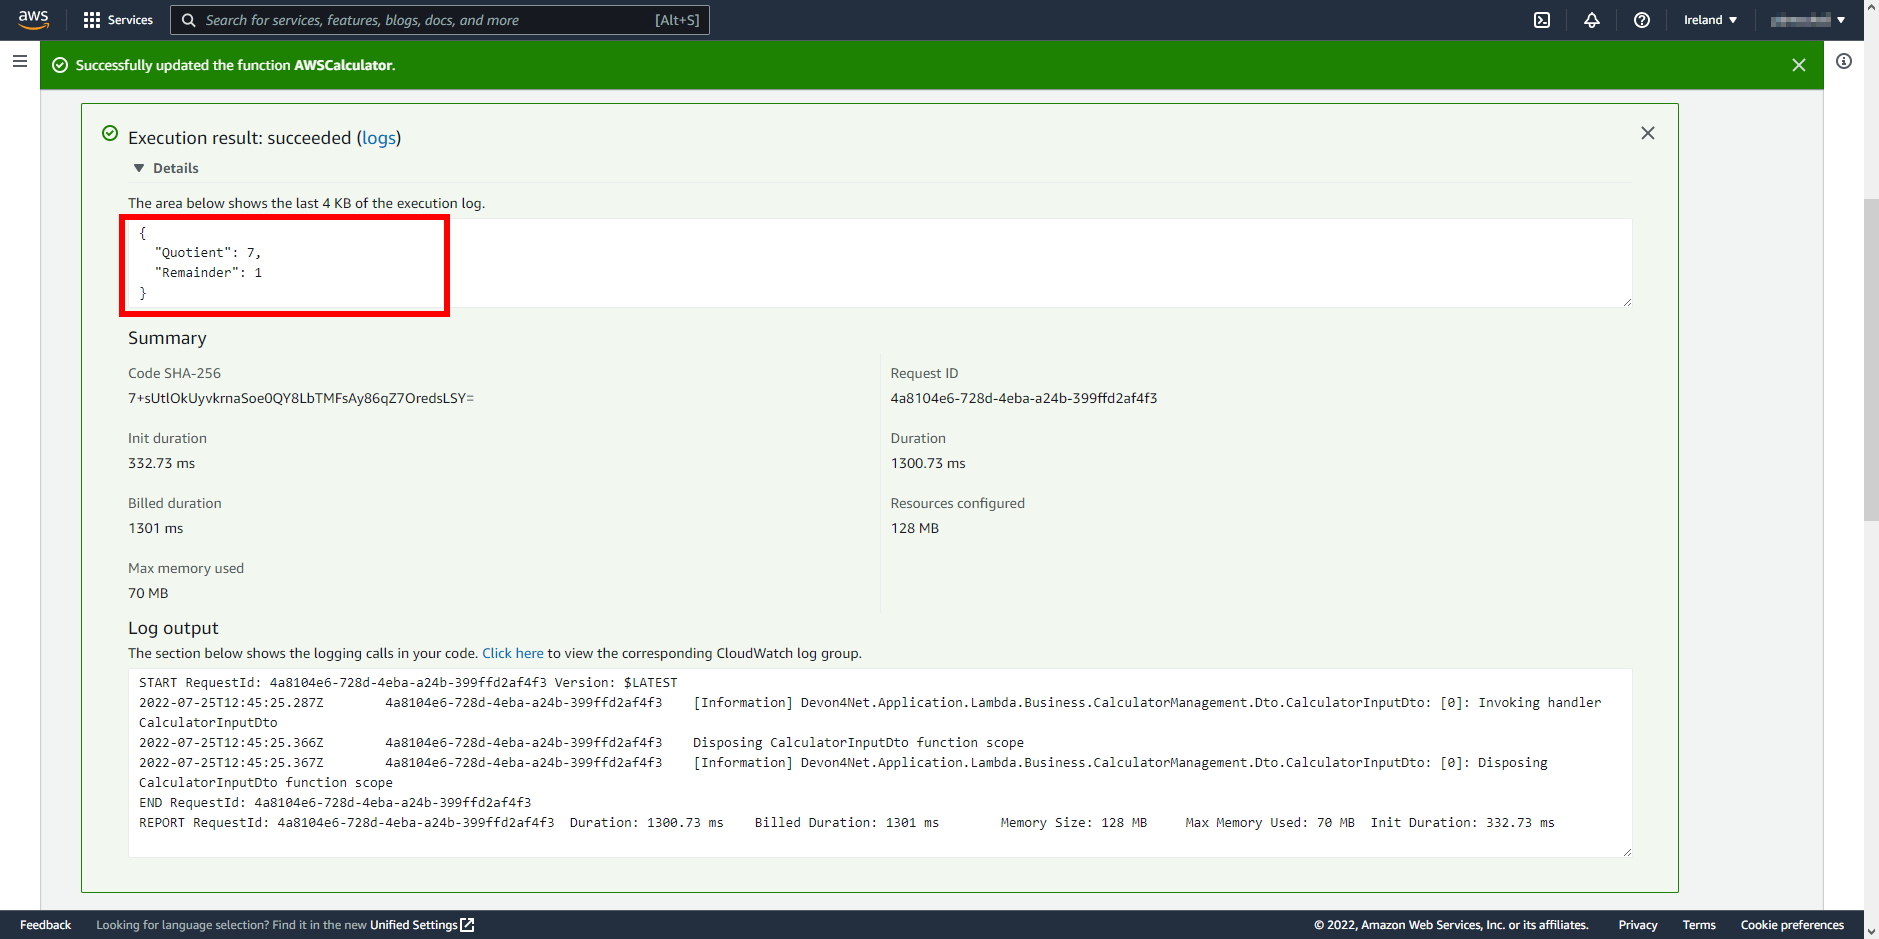Open the Ireland region selector
The image size is (1879, 939).
click(x=1708, y=19)
